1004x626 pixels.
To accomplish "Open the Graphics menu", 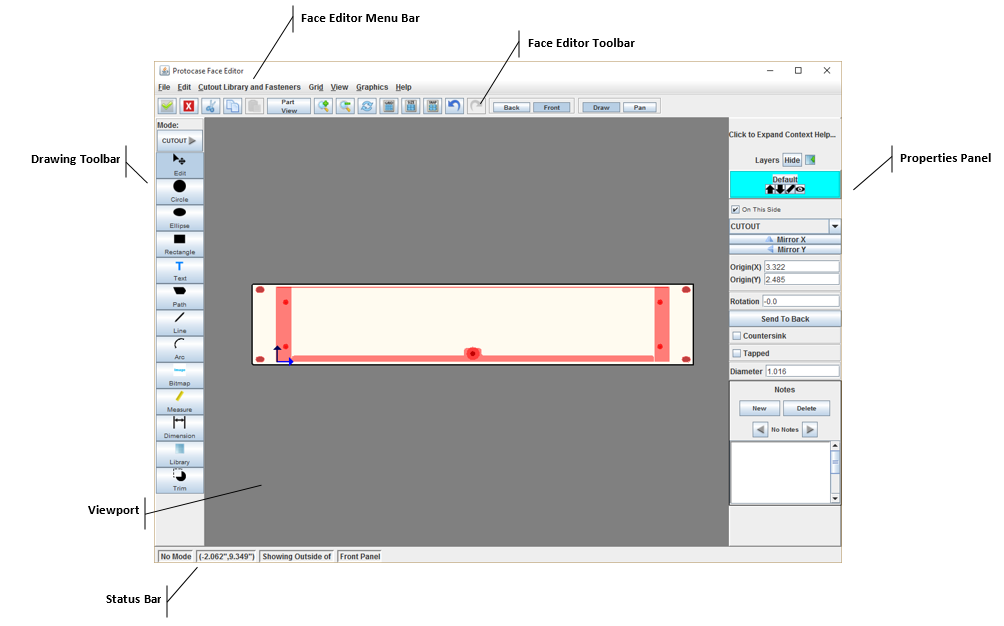I will click(x=372, y=88).
